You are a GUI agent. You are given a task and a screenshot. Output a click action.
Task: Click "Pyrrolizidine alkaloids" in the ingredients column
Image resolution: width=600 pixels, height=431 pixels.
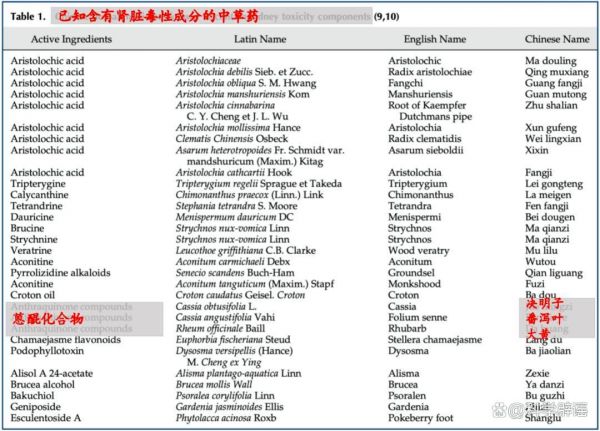point(60,273)
